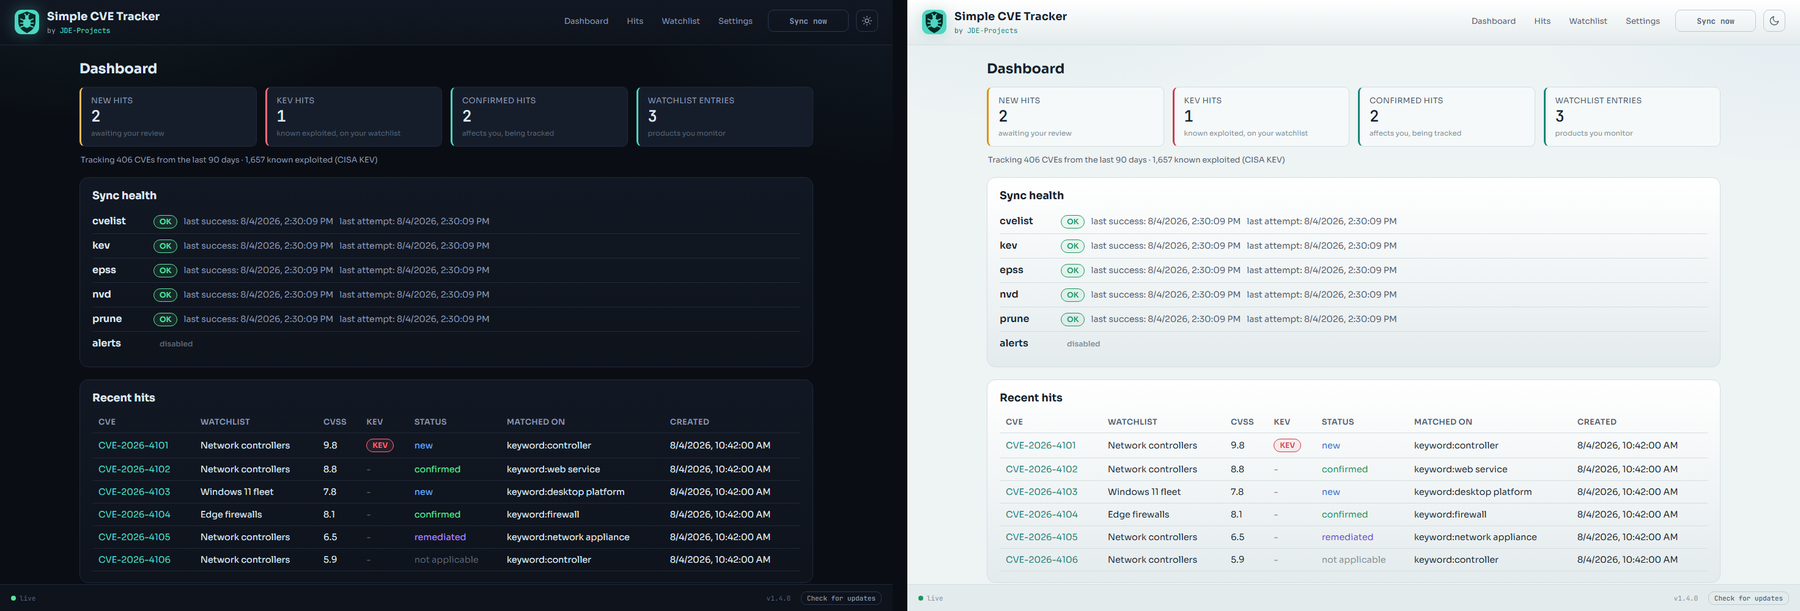Click 'Windows 11 fleet' cell in light window
Image resolution: width=1800 pixels, height=611 pixels.
pos(1144,492)
